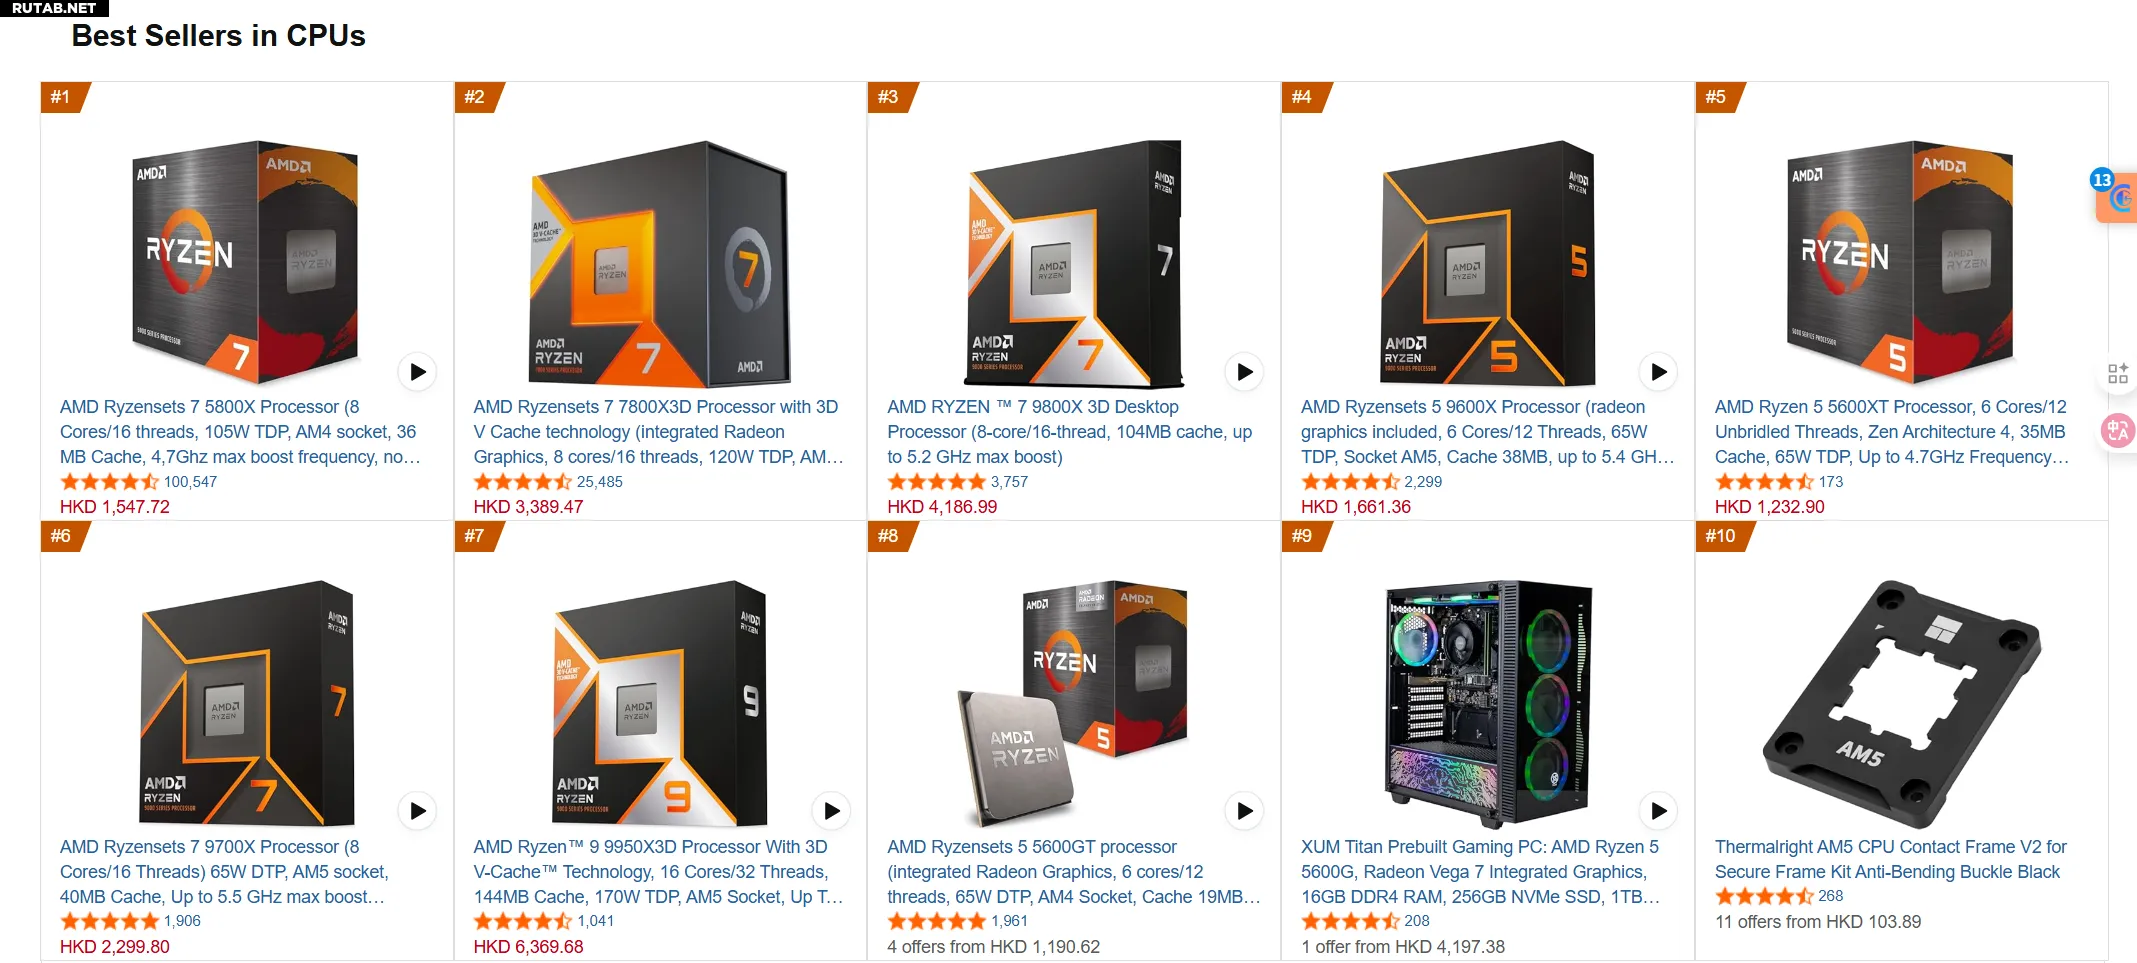2137x963 pixels.
Task: Click the orange extension icon with 13 badge
Action: pos(2117,196)
